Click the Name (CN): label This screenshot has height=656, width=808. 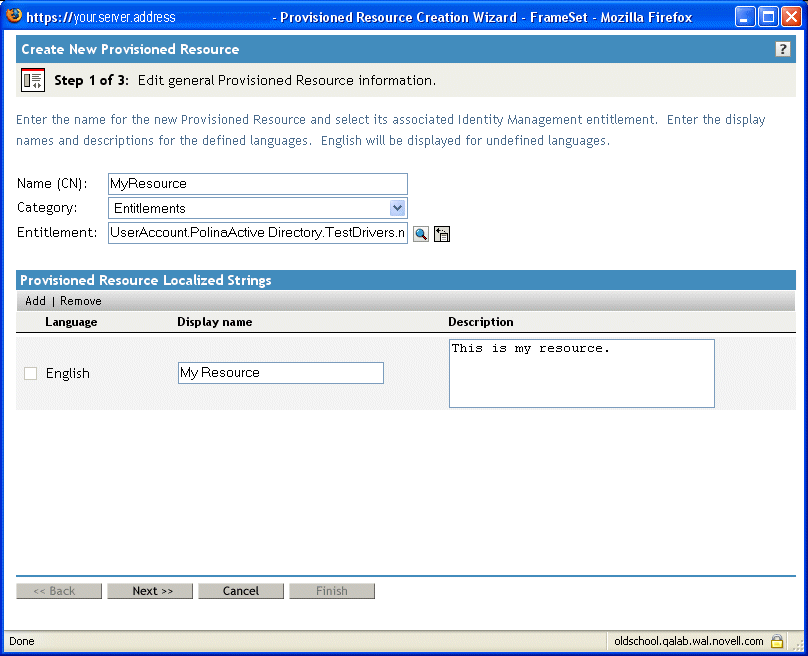point(52,184)
